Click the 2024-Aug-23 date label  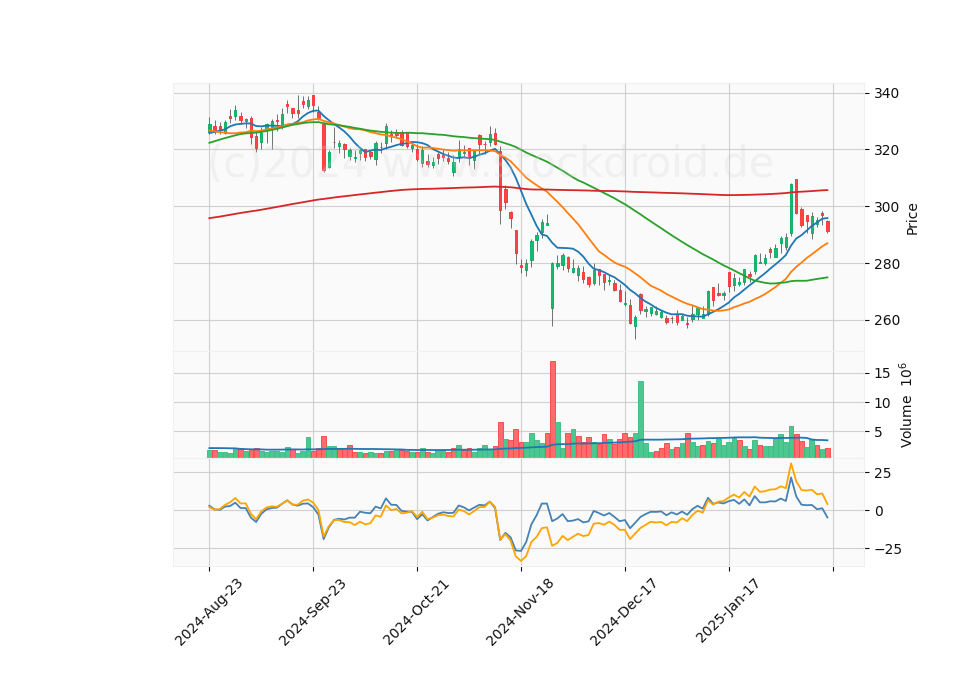point(208,612)
